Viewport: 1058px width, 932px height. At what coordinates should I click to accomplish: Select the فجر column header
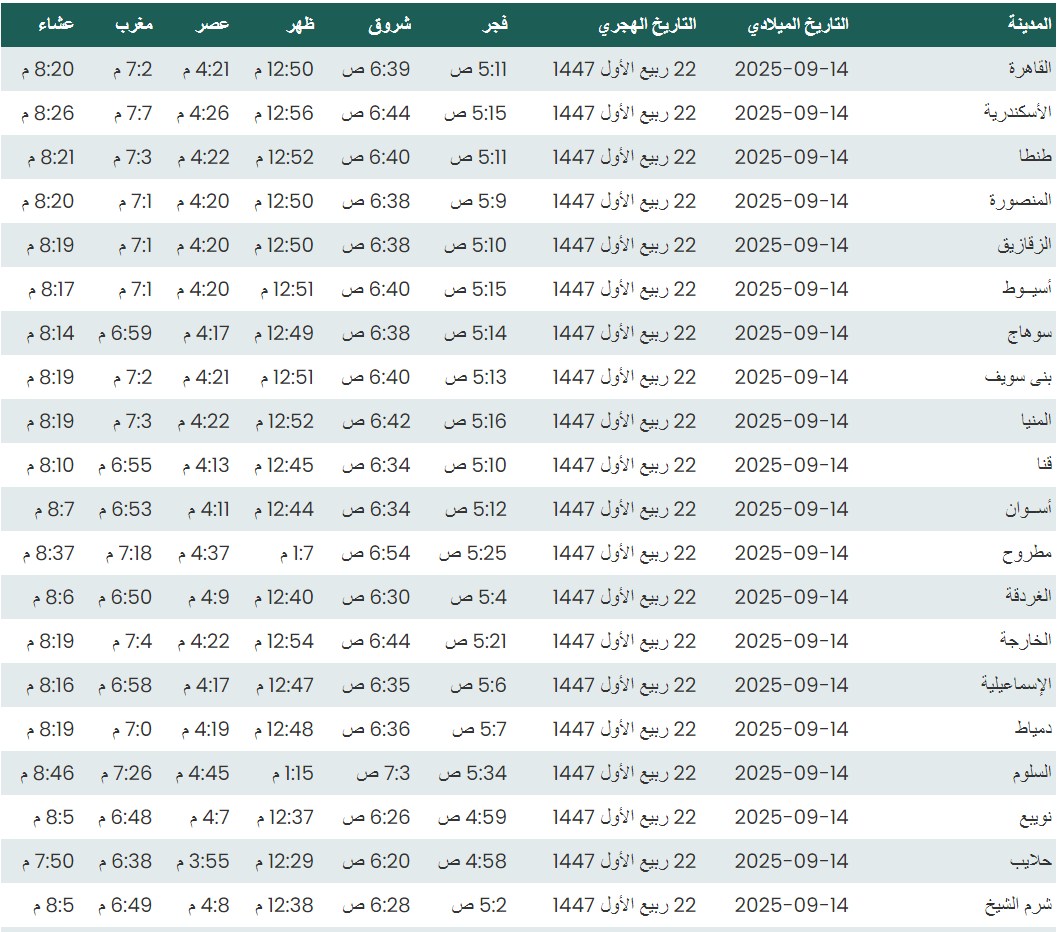(x=496, y=24)
